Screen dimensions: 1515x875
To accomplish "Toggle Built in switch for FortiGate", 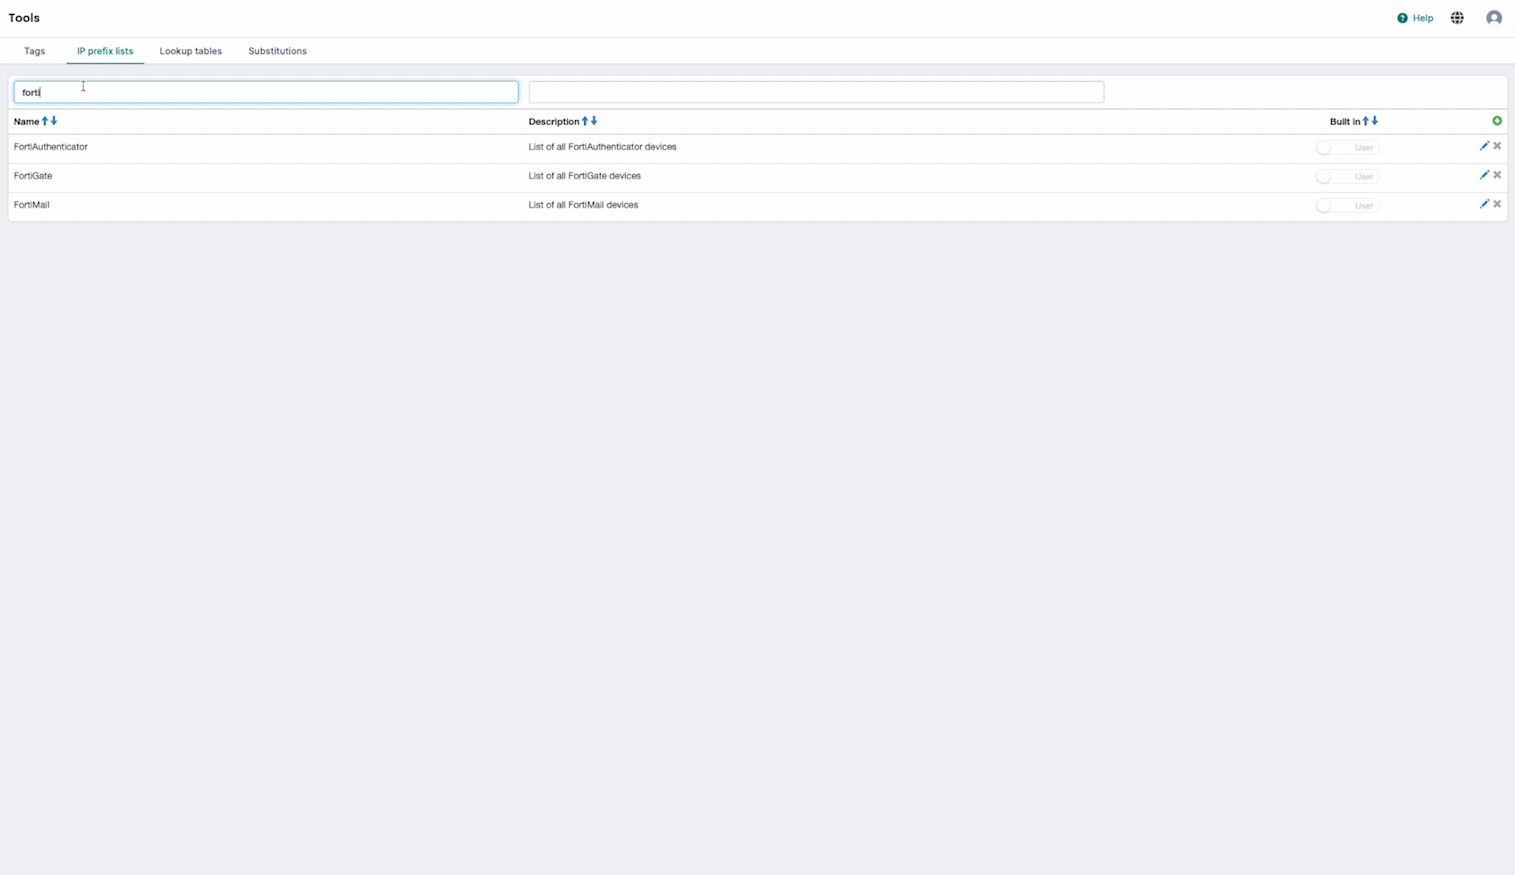I will click(1347, 177).
